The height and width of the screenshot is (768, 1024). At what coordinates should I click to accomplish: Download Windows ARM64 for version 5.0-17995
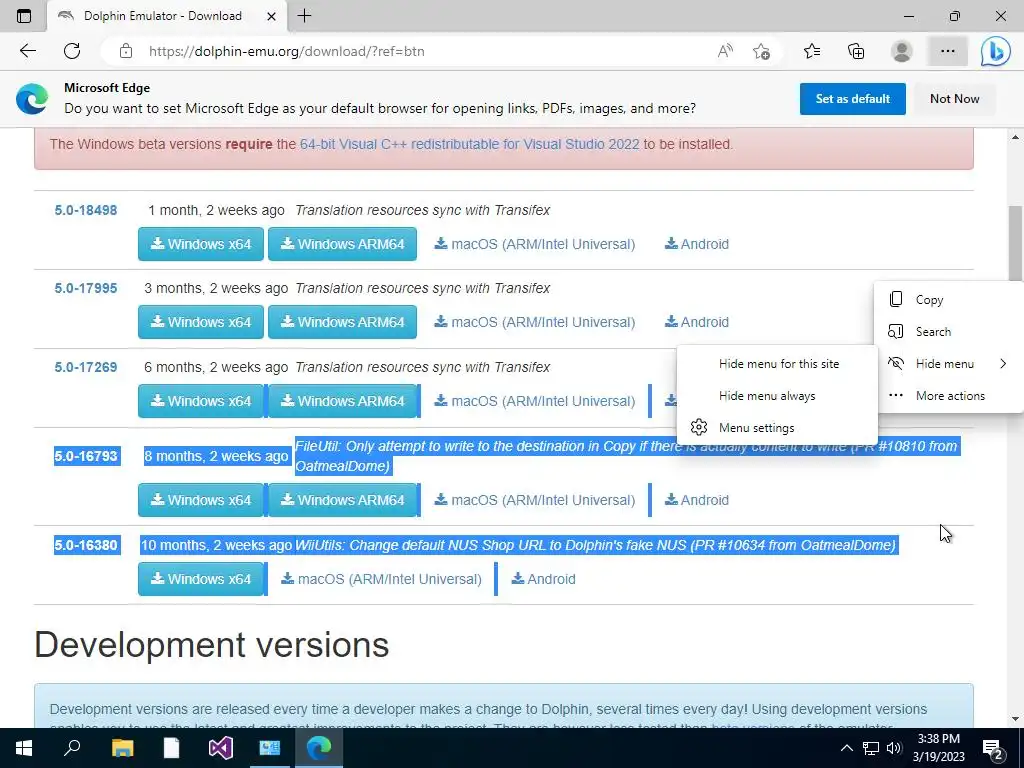point(342,322)
